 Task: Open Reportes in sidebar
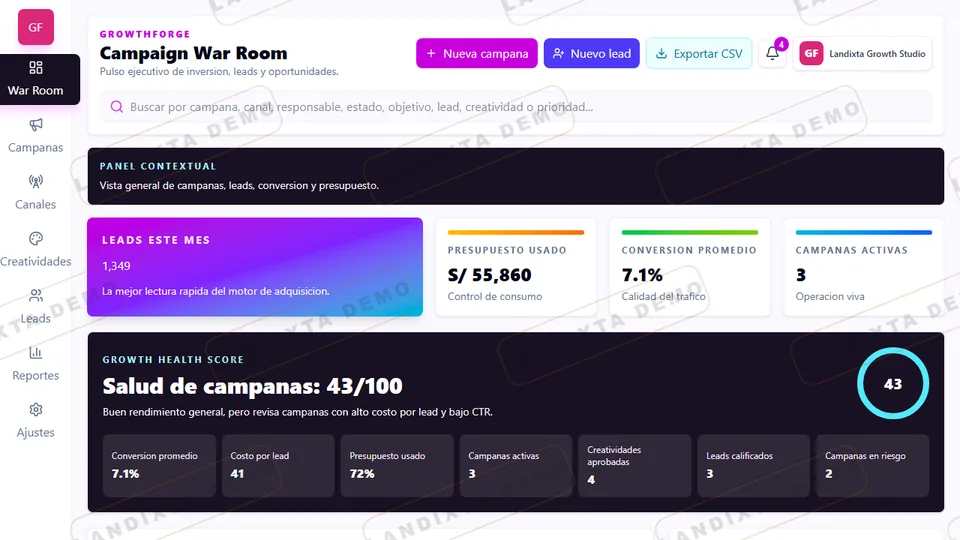(36, 364)
